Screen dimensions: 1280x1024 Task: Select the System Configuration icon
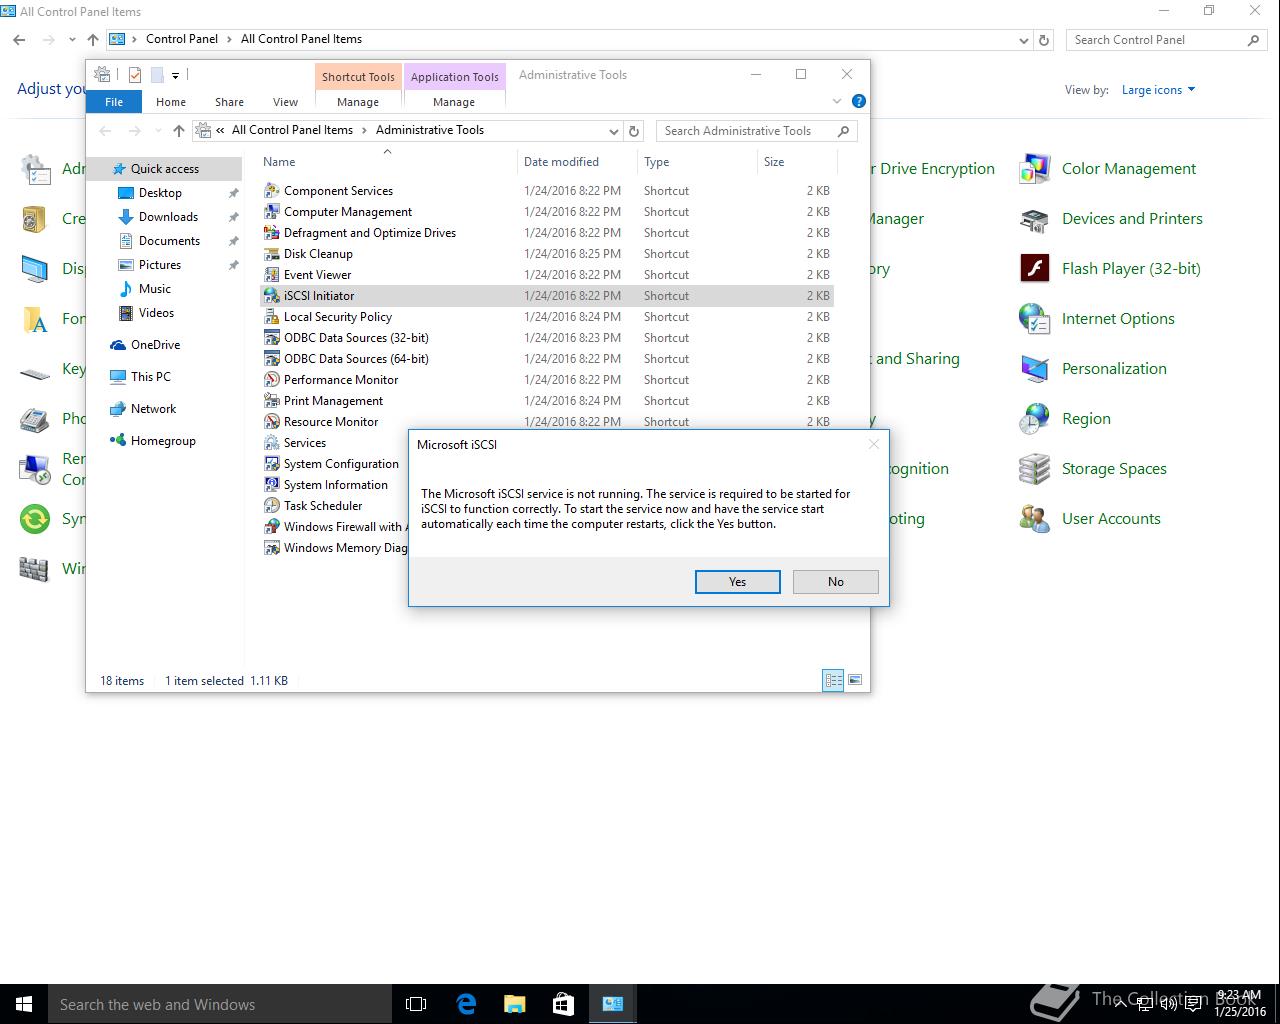click(x=271, y=463)
